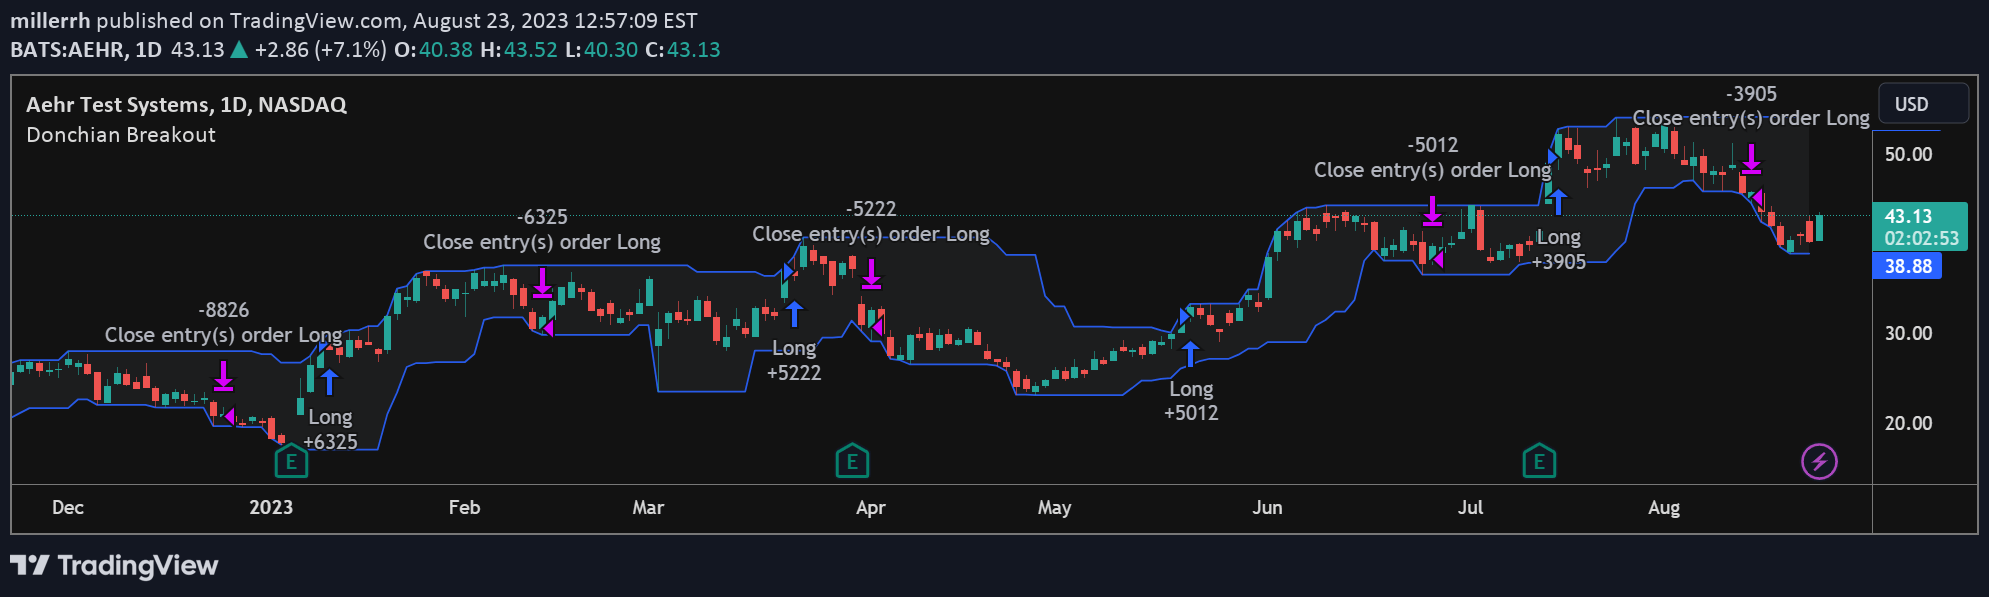
Task: Click the Dec label on time axis
Action: (68, 507)
